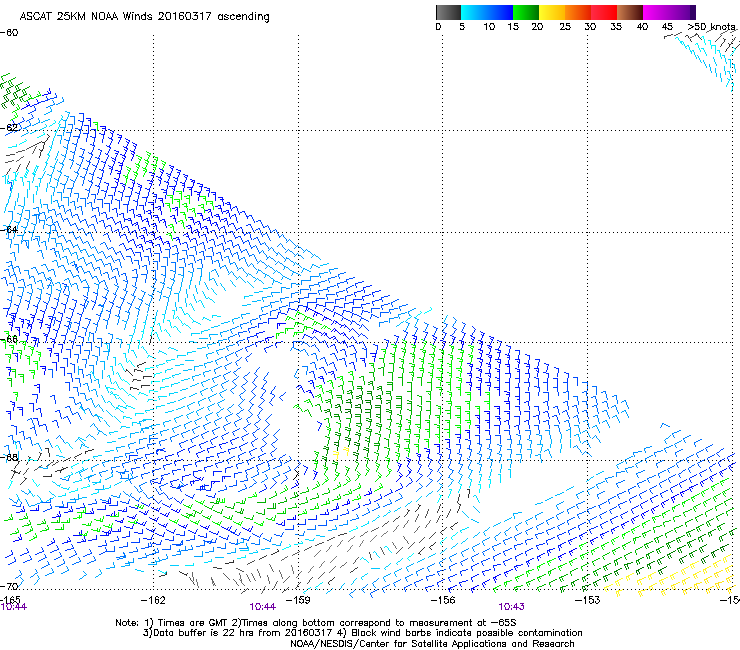Image resolution: width=740 pixels, height=650 pixels.
Task: Click the legend scale number 25
Action: [x=565, y=27]
